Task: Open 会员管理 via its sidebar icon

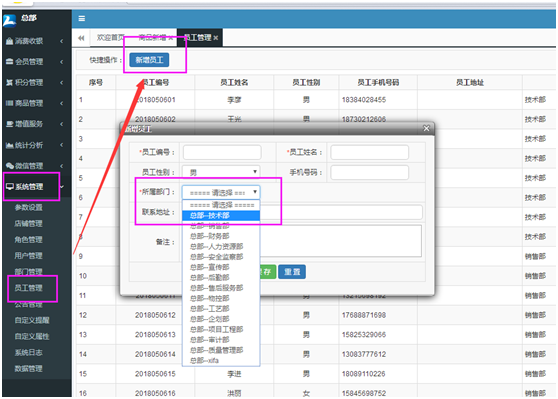Action: coord(10,62)
